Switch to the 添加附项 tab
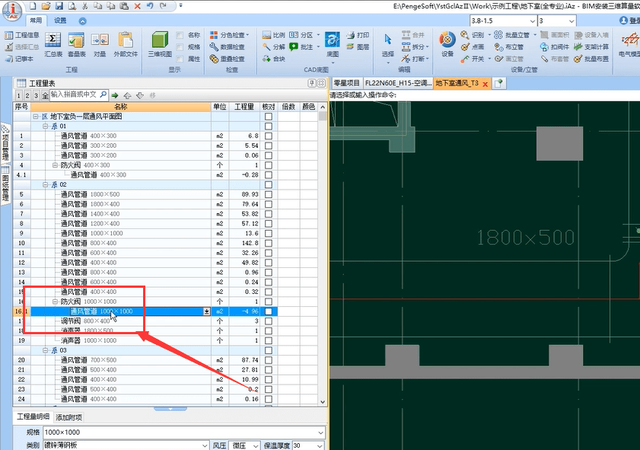 click(x=69, y=417)
